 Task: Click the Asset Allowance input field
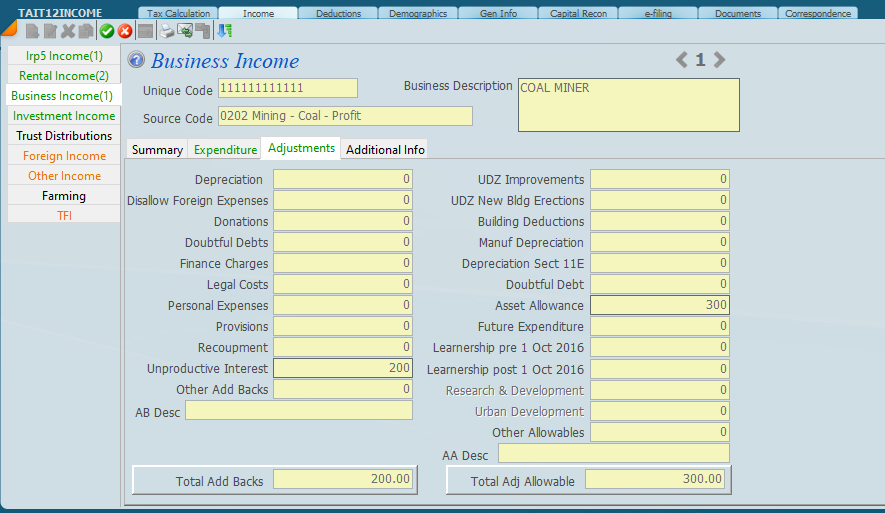(x=659, y=305)
